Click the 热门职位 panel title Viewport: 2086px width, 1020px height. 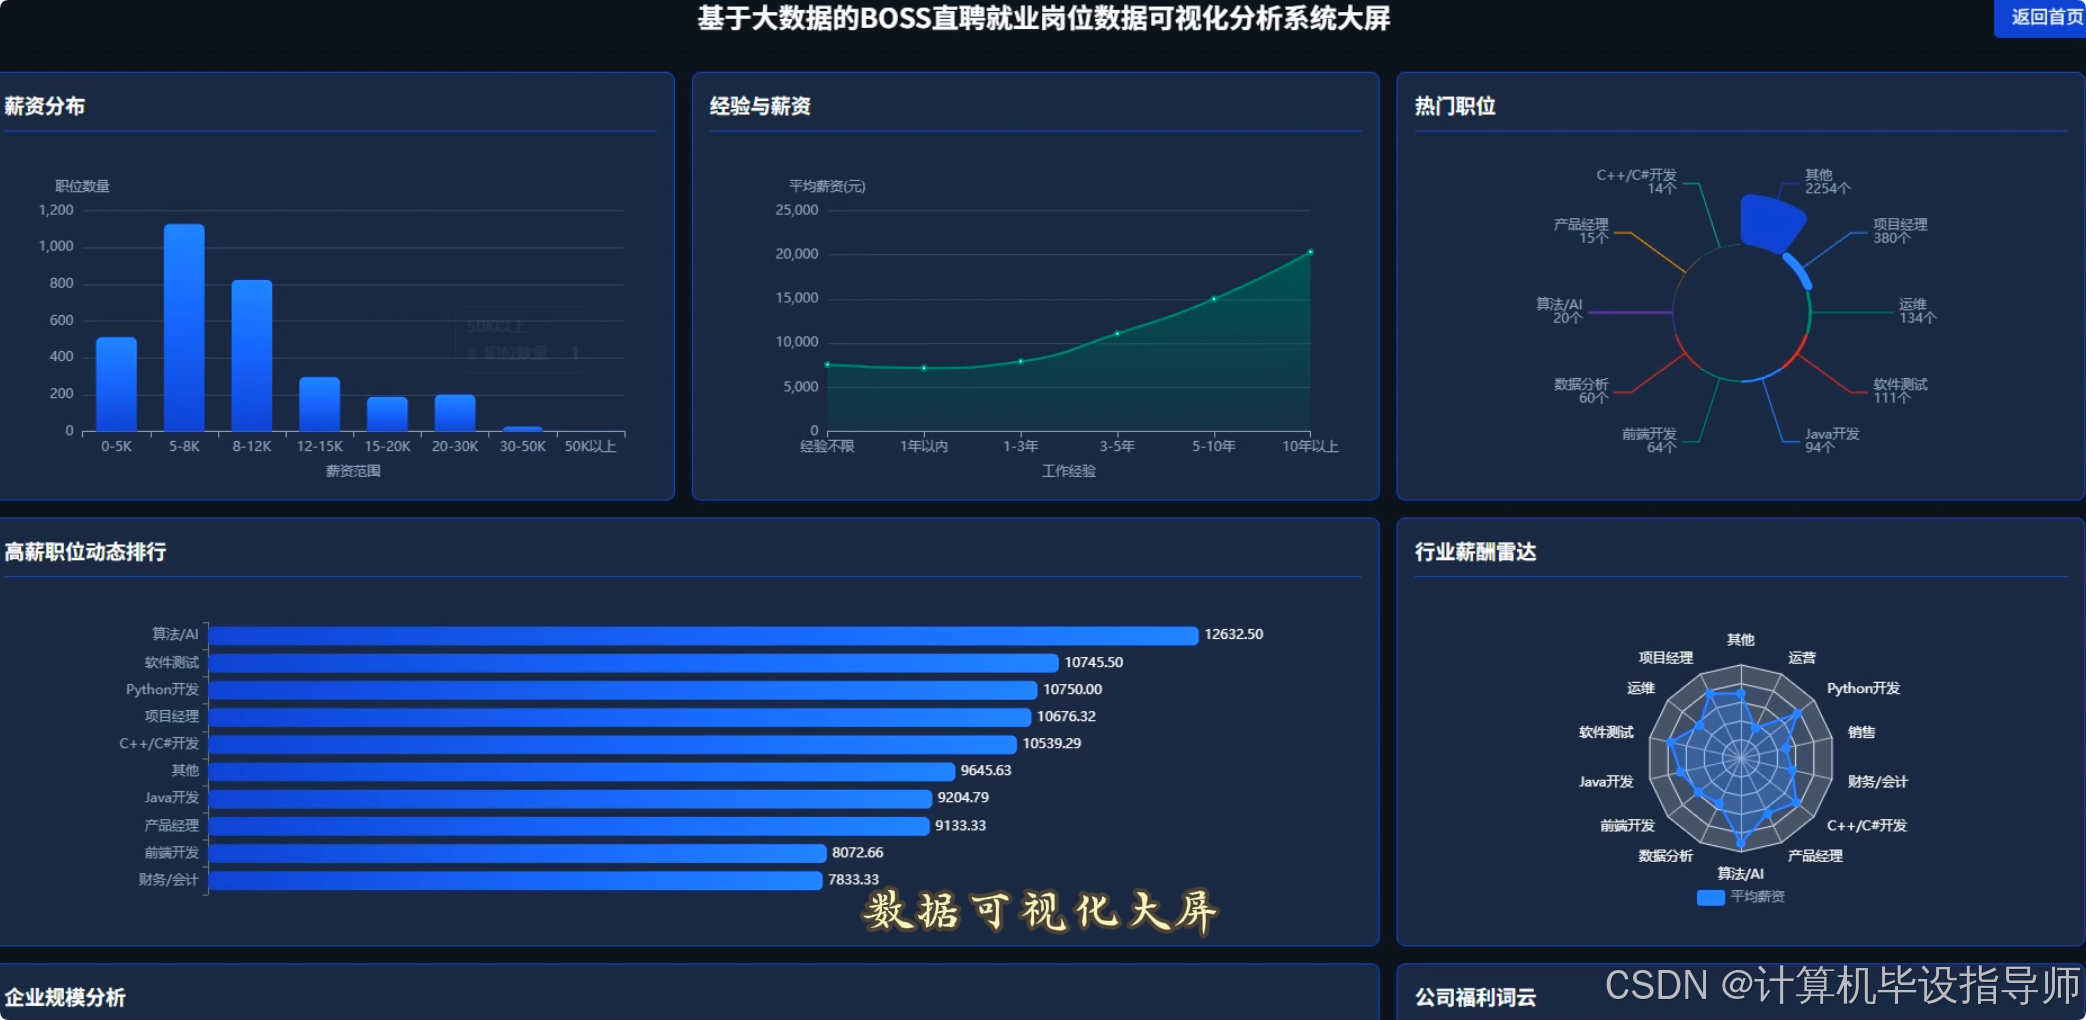click(x=1455, y=106)
